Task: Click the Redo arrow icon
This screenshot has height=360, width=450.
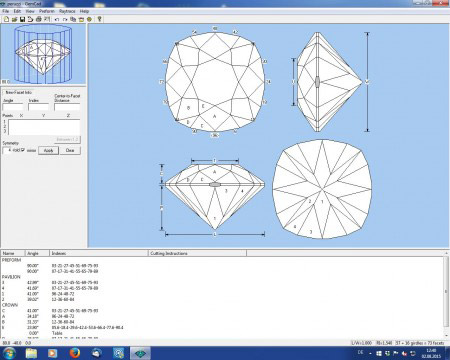Action: [65, 19]
